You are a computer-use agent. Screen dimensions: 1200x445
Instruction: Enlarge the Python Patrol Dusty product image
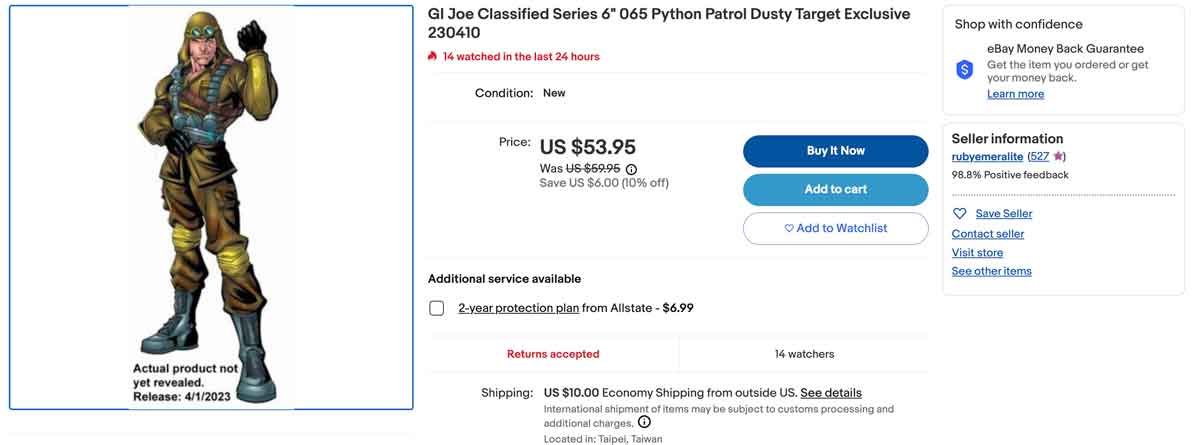tap(211, 207)
